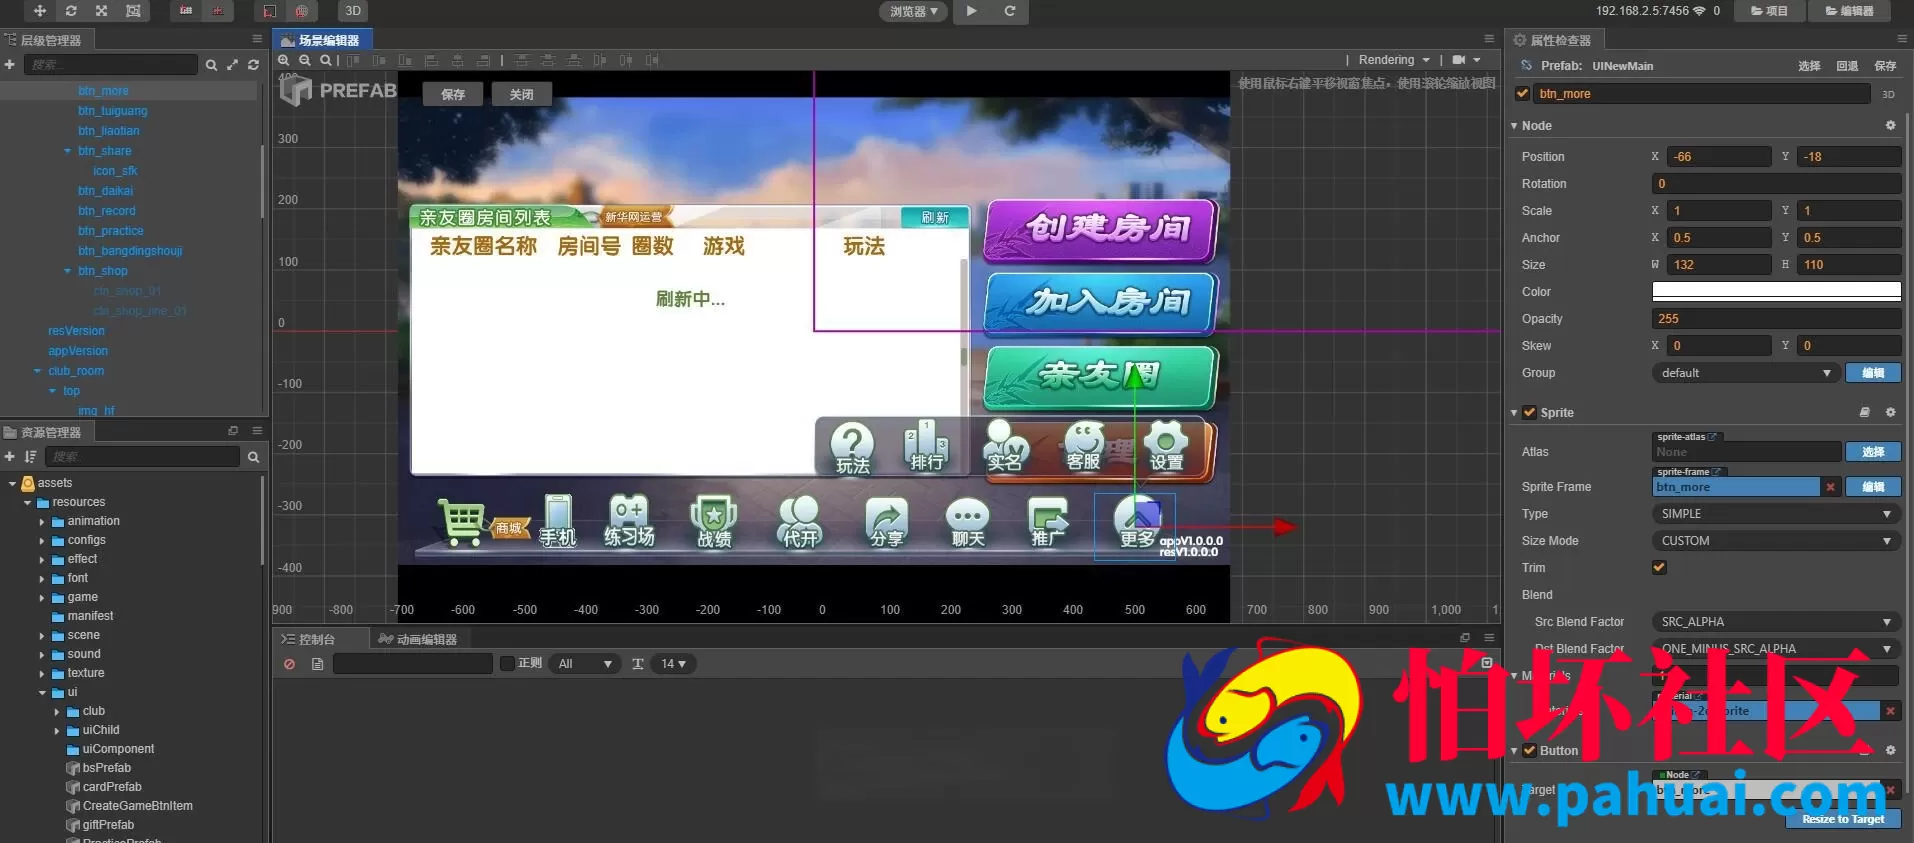This screenshot has width=1914, height=843.
Task: Add a new node in hierarchy
Action: [x=10, y=64]
